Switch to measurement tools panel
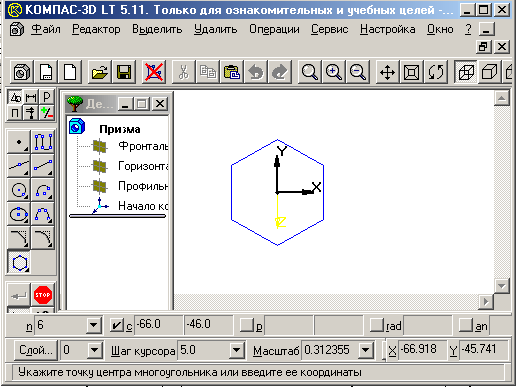Image resolution: width=516 pixels, height=387 pixels. [31, 113]
